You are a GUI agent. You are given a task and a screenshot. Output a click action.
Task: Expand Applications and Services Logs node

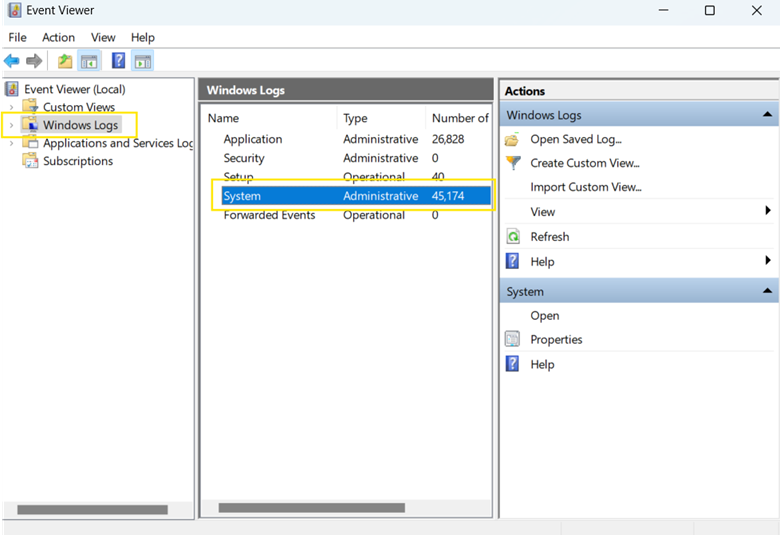(x=11, y=143)
